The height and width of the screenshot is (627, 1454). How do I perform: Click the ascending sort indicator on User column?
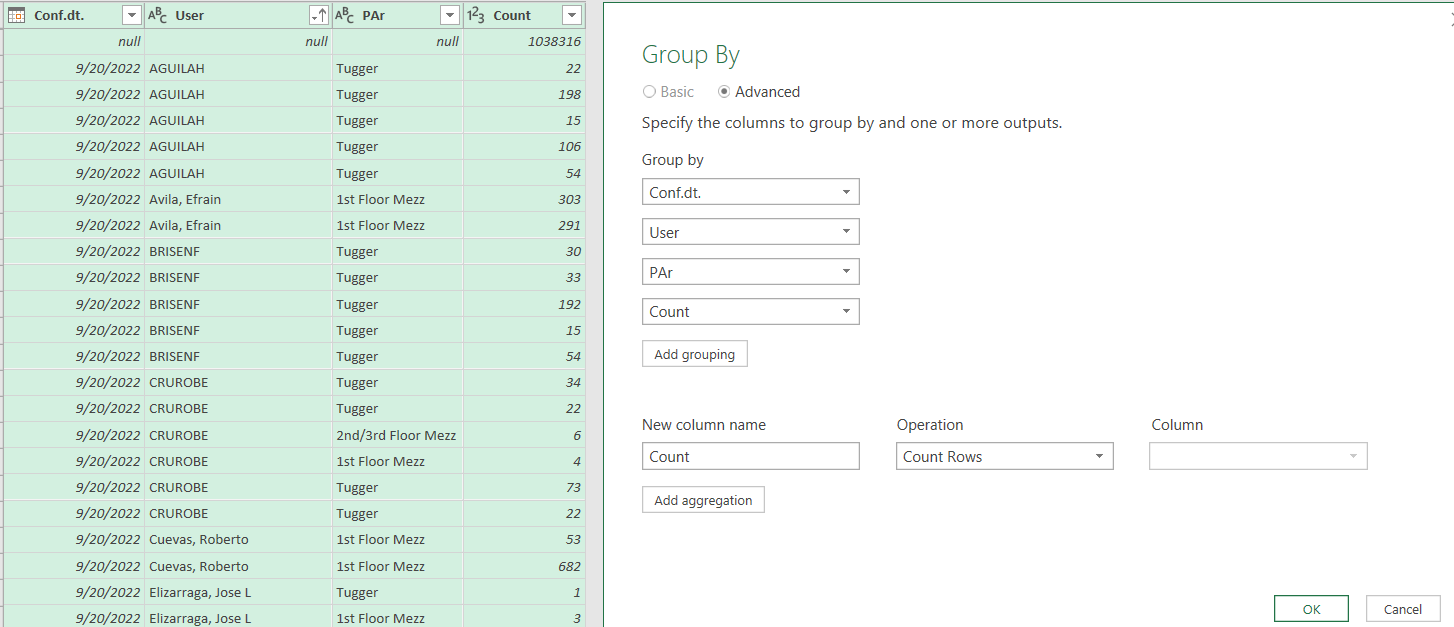click(321, 15)
